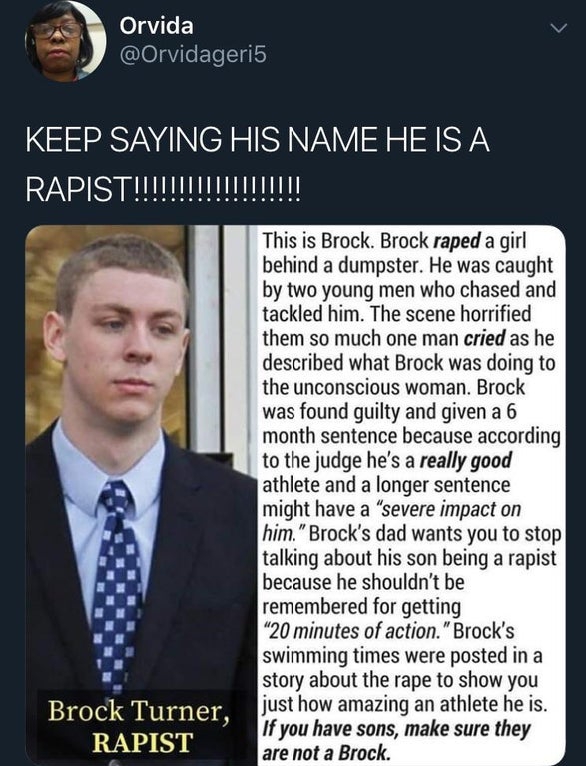Click the line "Brock's dad wants you to stop"
Viewport: 586px width, 766px height.
coord(435,534)
